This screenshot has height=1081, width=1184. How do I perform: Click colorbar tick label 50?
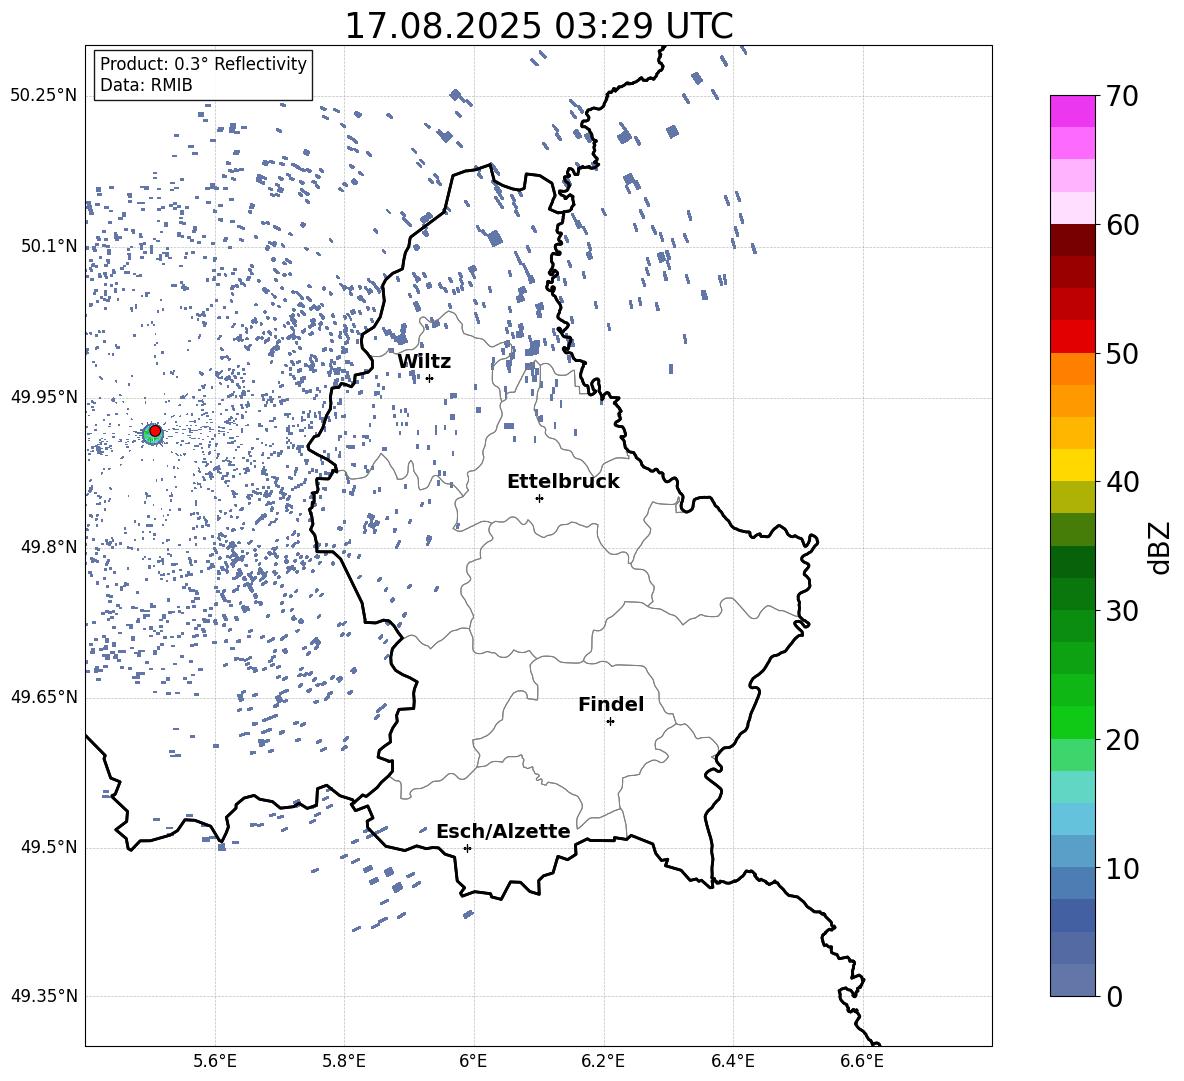[x=1122, y=354]
